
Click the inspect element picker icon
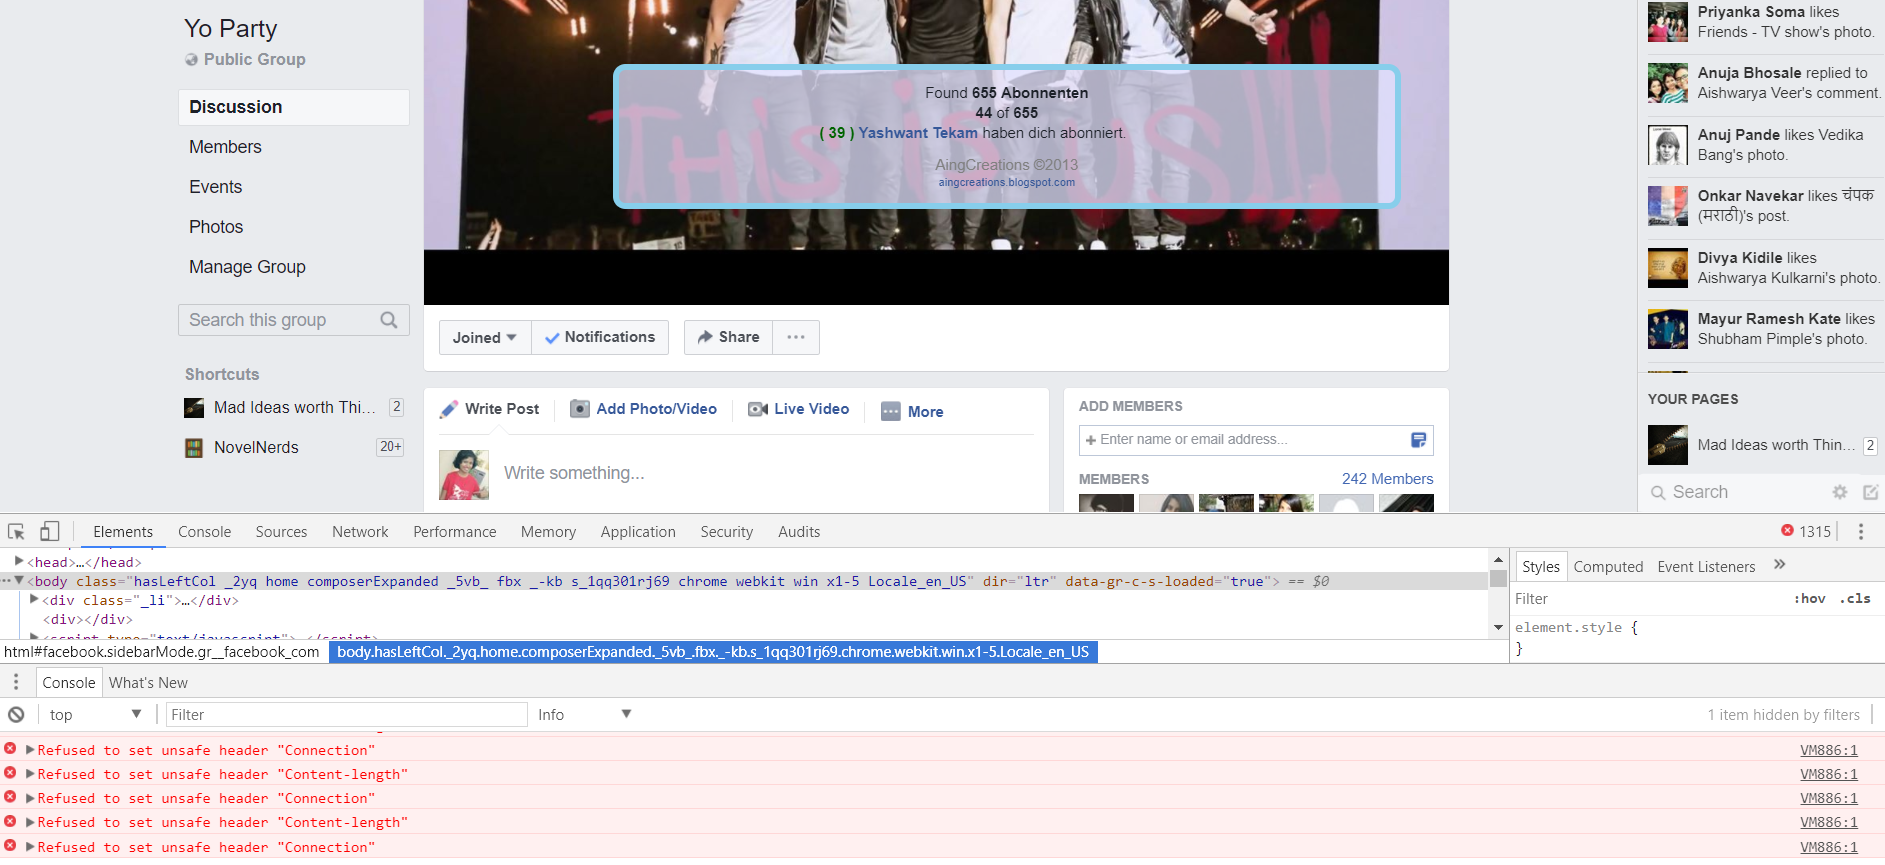pos(16,532)
